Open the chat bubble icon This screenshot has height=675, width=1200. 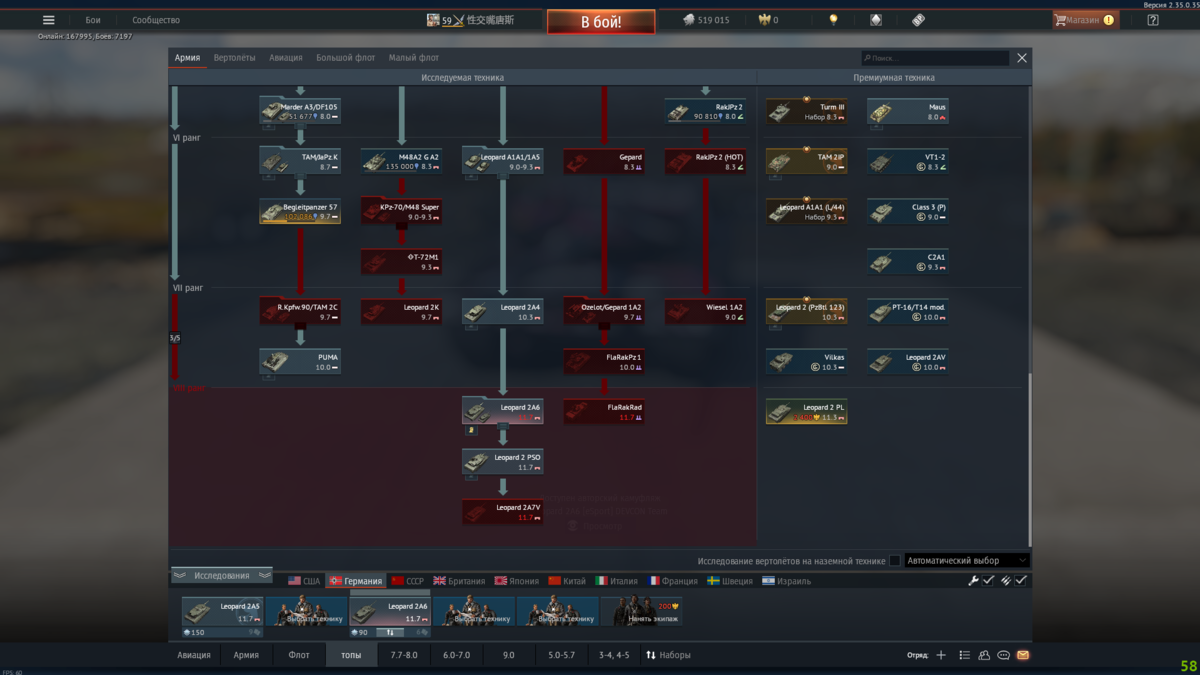coord(1003,654)
